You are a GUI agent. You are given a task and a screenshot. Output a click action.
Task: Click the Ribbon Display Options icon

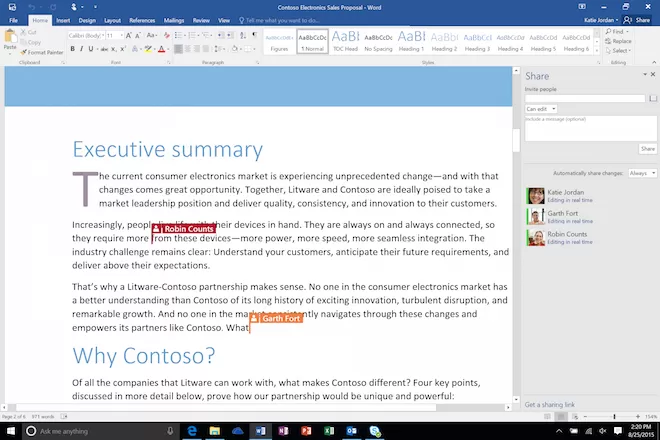click(582, 7)
